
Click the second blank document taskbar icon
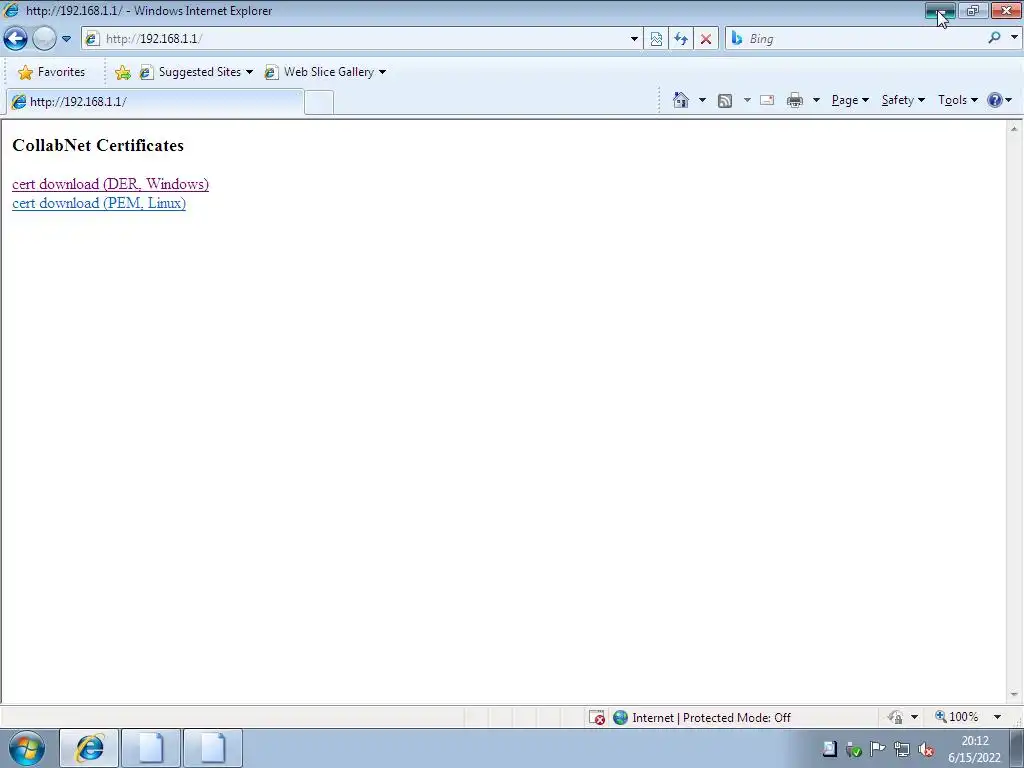coord(213,748)
